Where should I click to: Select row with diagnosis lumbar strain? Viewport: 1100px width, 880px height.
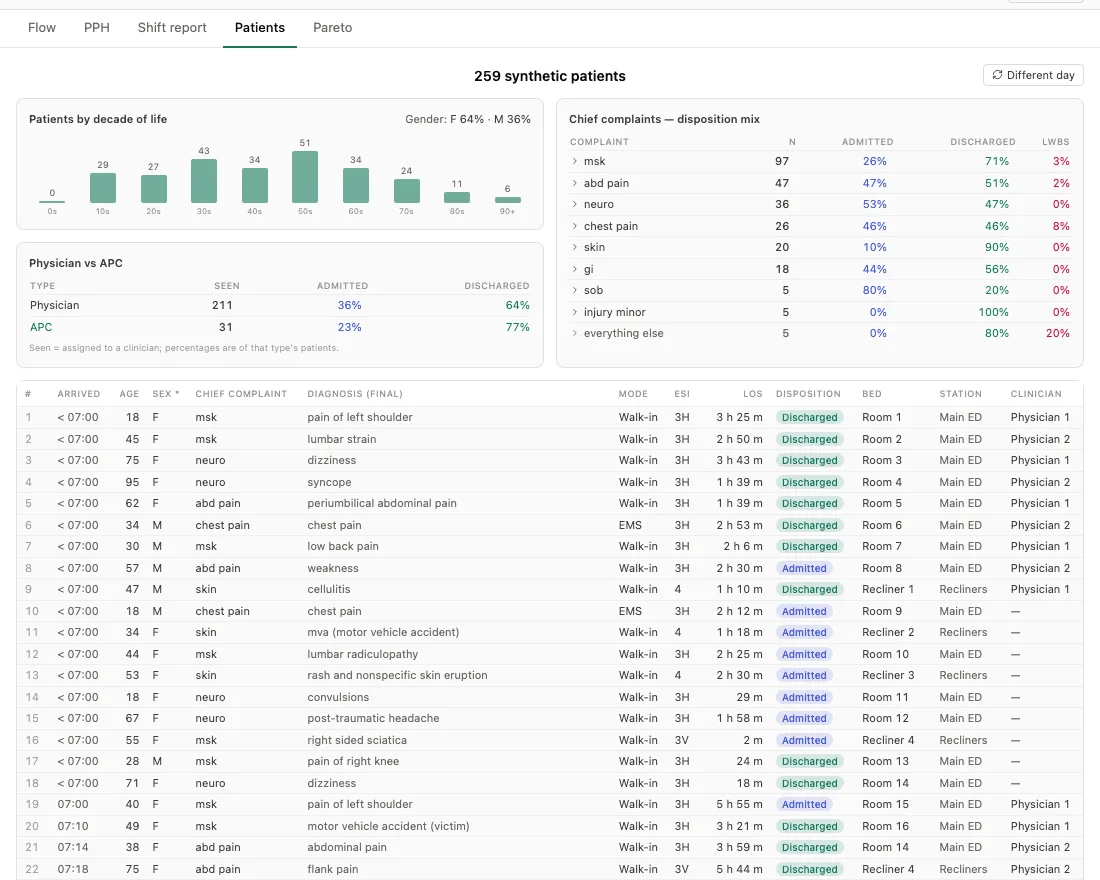[x=550, y=439]
